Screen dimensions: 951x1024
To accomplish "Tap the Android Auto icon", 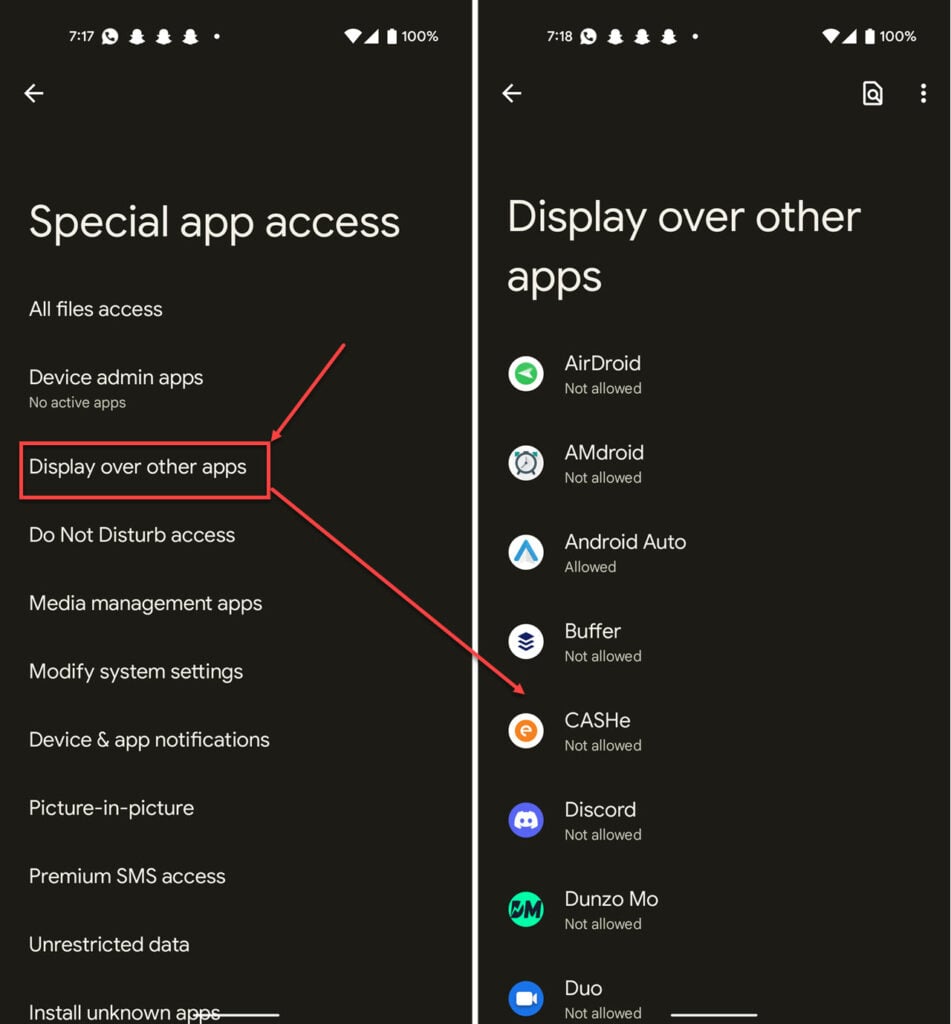I will click(x=526, y=552).
